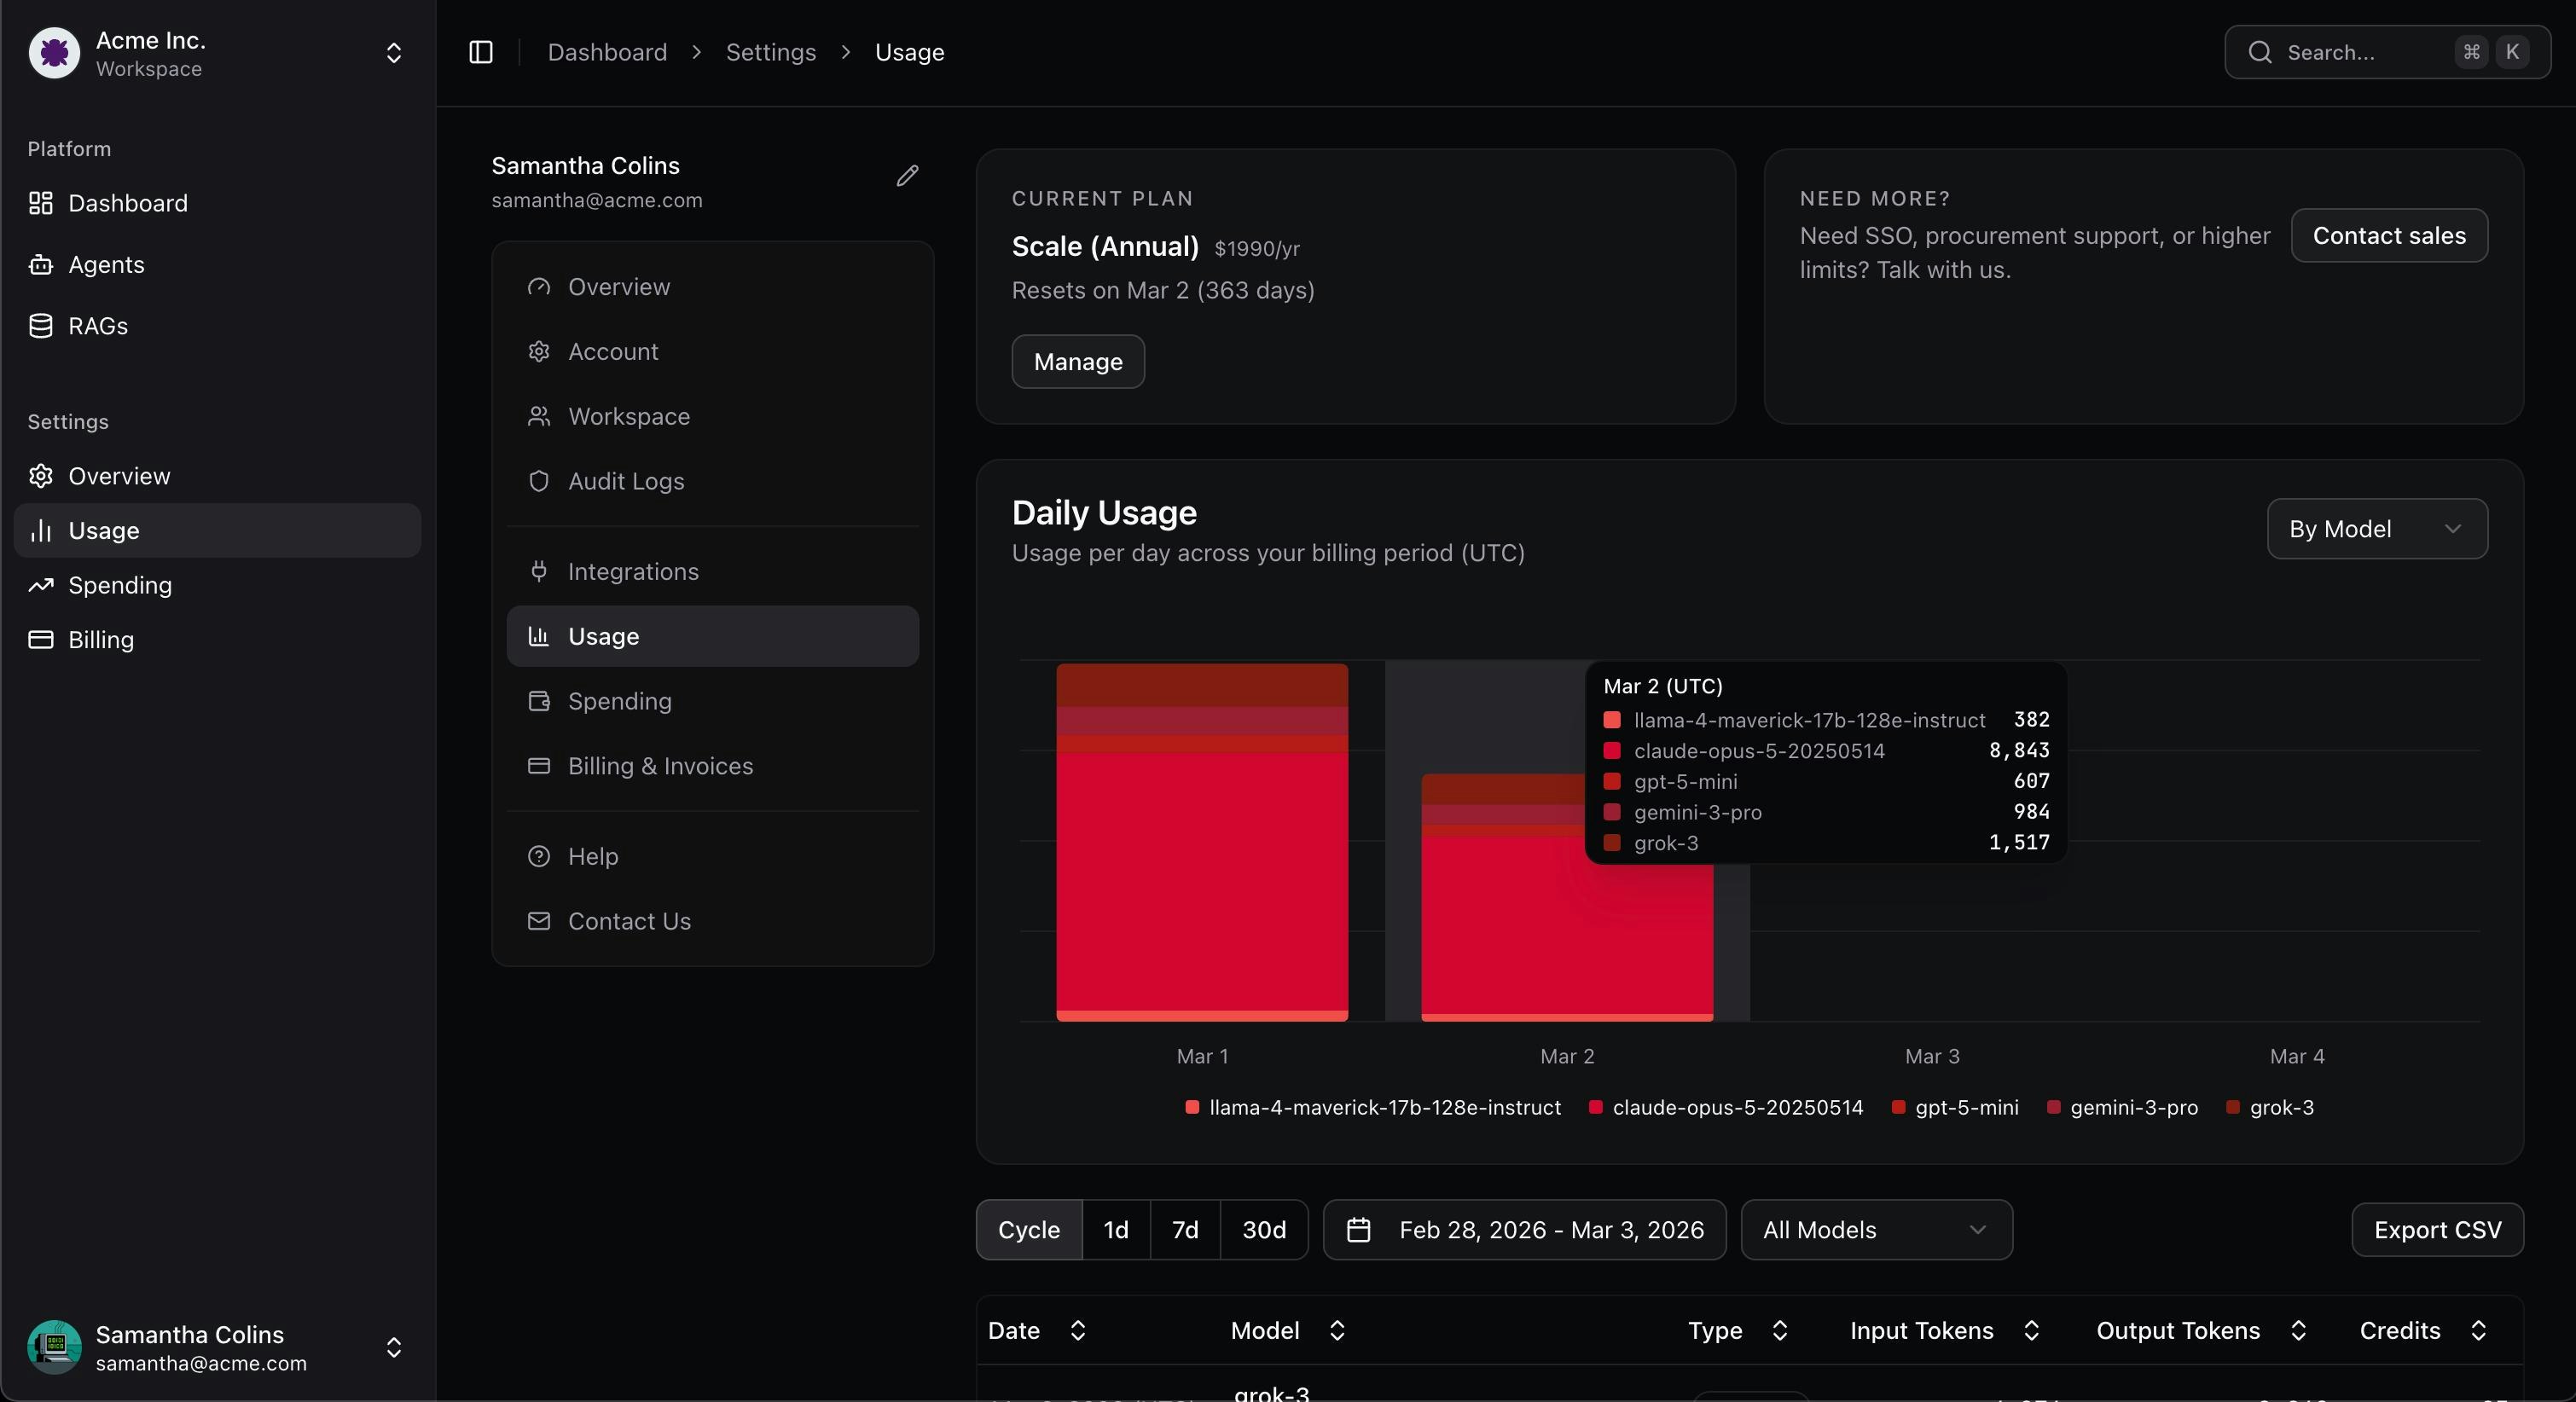Open Spending from the settings menu
2576x1402 pixels.
620,700
